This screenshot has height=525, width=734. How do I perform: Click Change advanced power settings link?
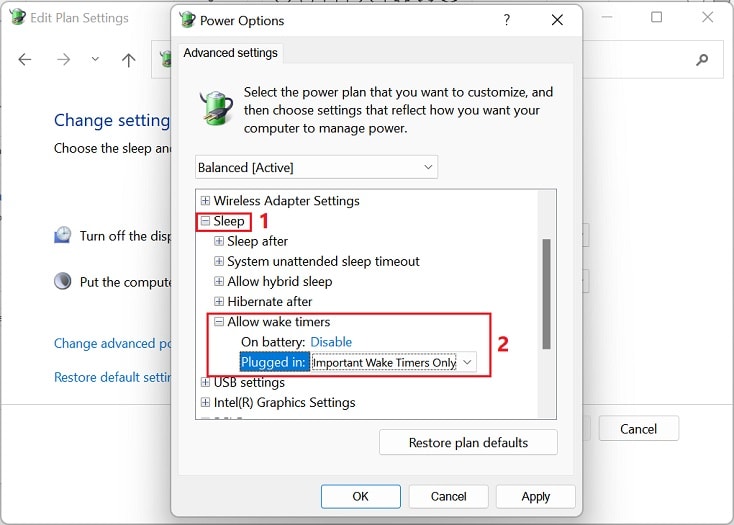[x=112, y=343]
